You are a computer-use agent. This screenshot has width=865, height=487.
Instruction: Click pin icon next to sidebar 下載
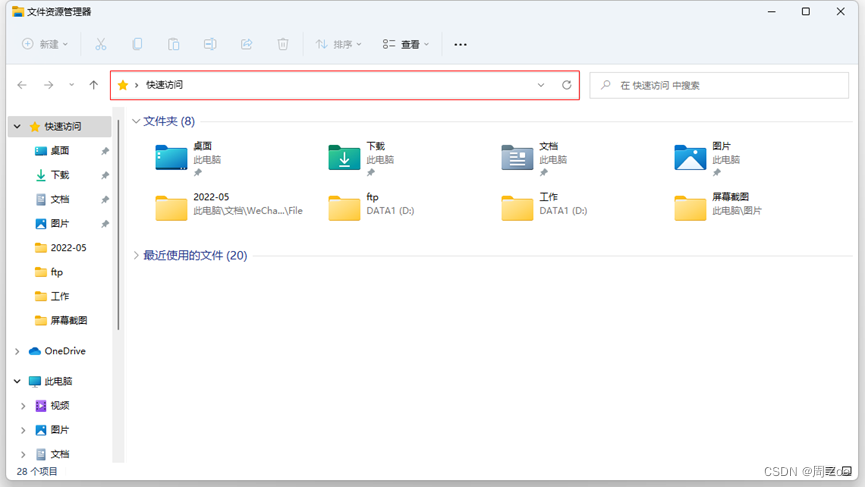click(x=105, y=175)
